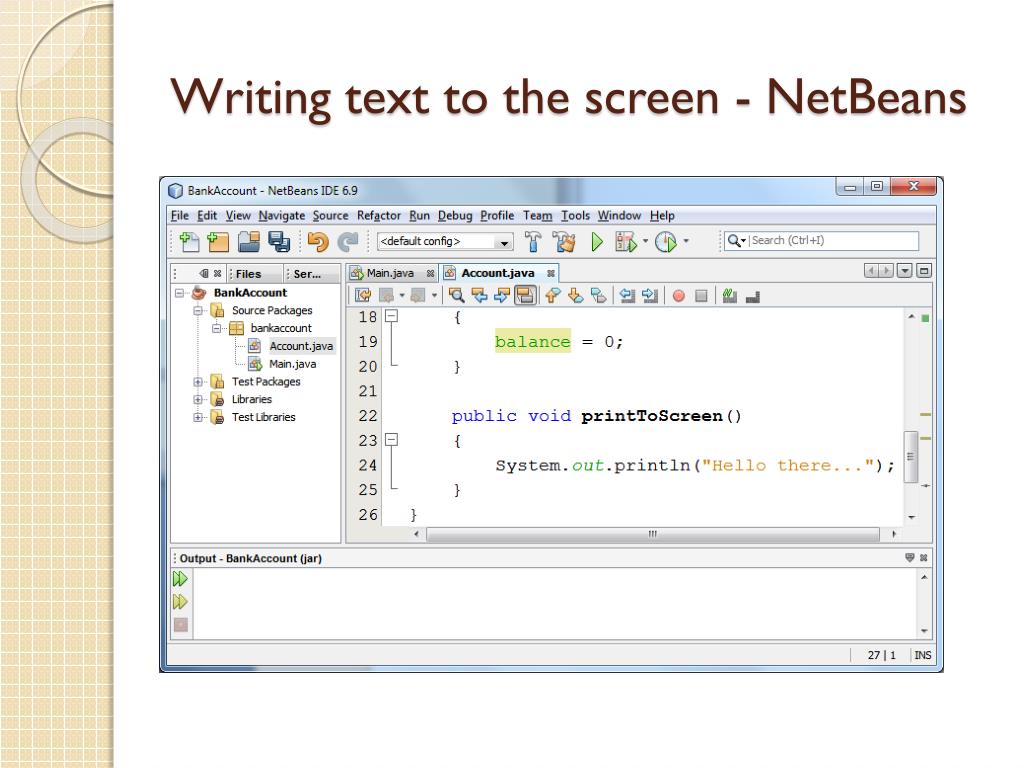Switch to the Files panel tab
The image size is (1024, 768).
(x=248, y=274)
